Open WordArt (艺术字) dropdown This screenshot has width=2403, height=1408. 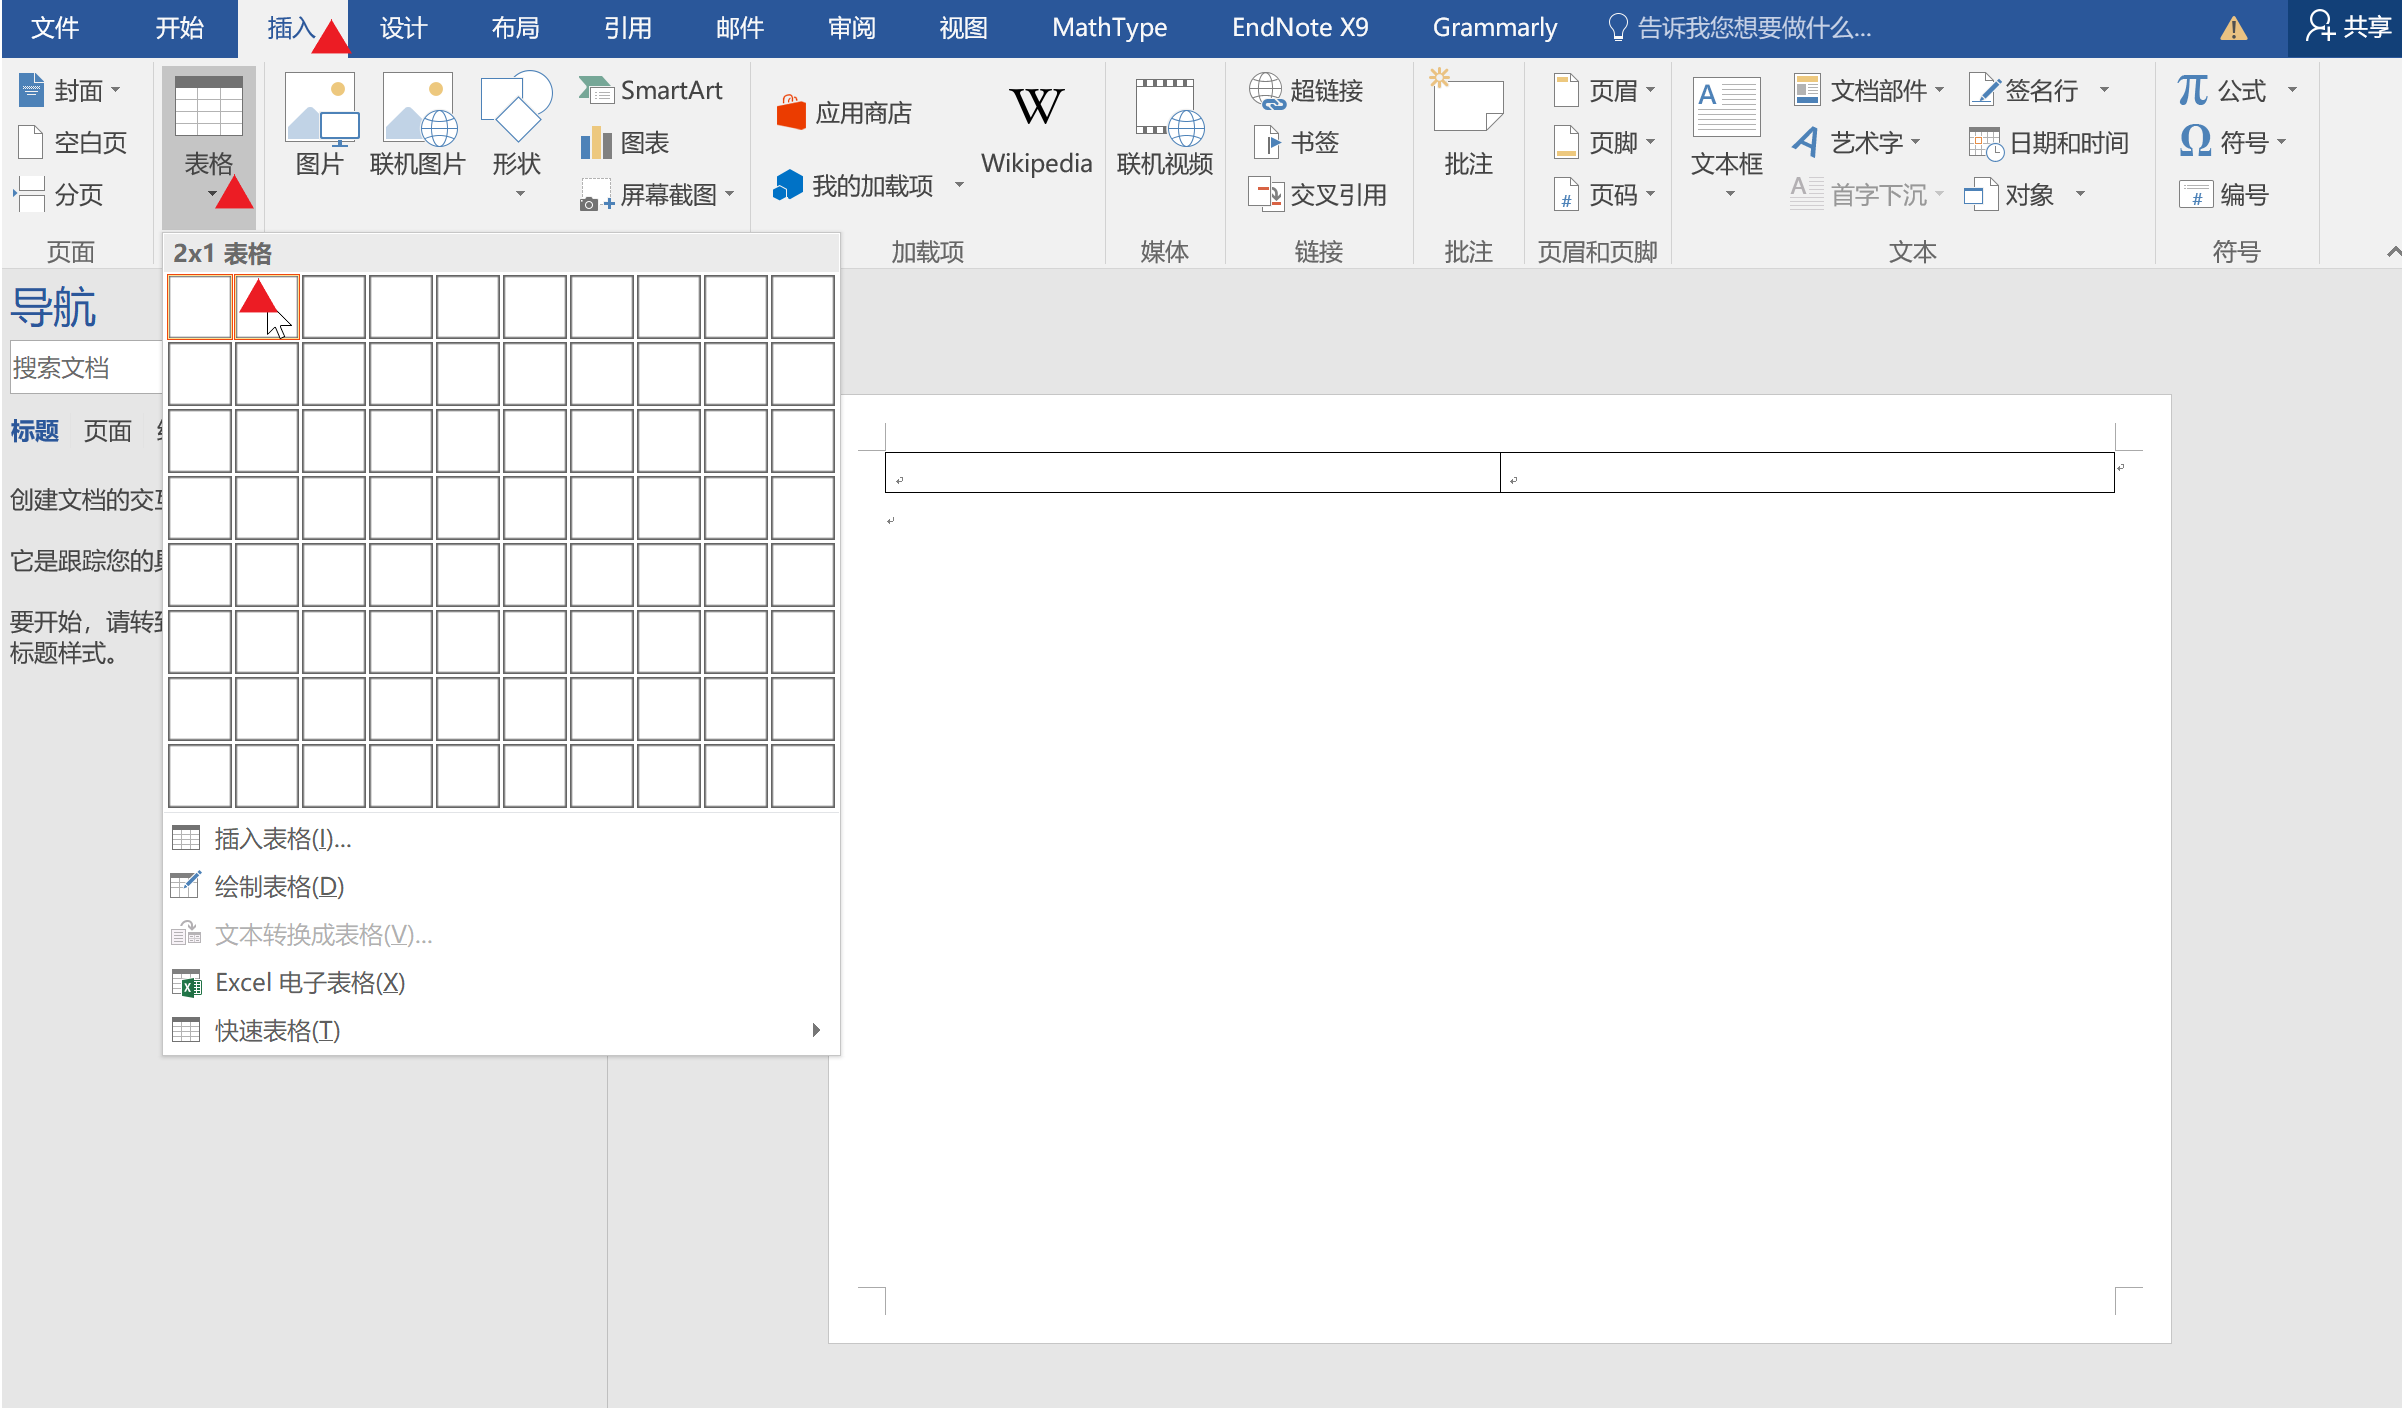coord(1856,142)
